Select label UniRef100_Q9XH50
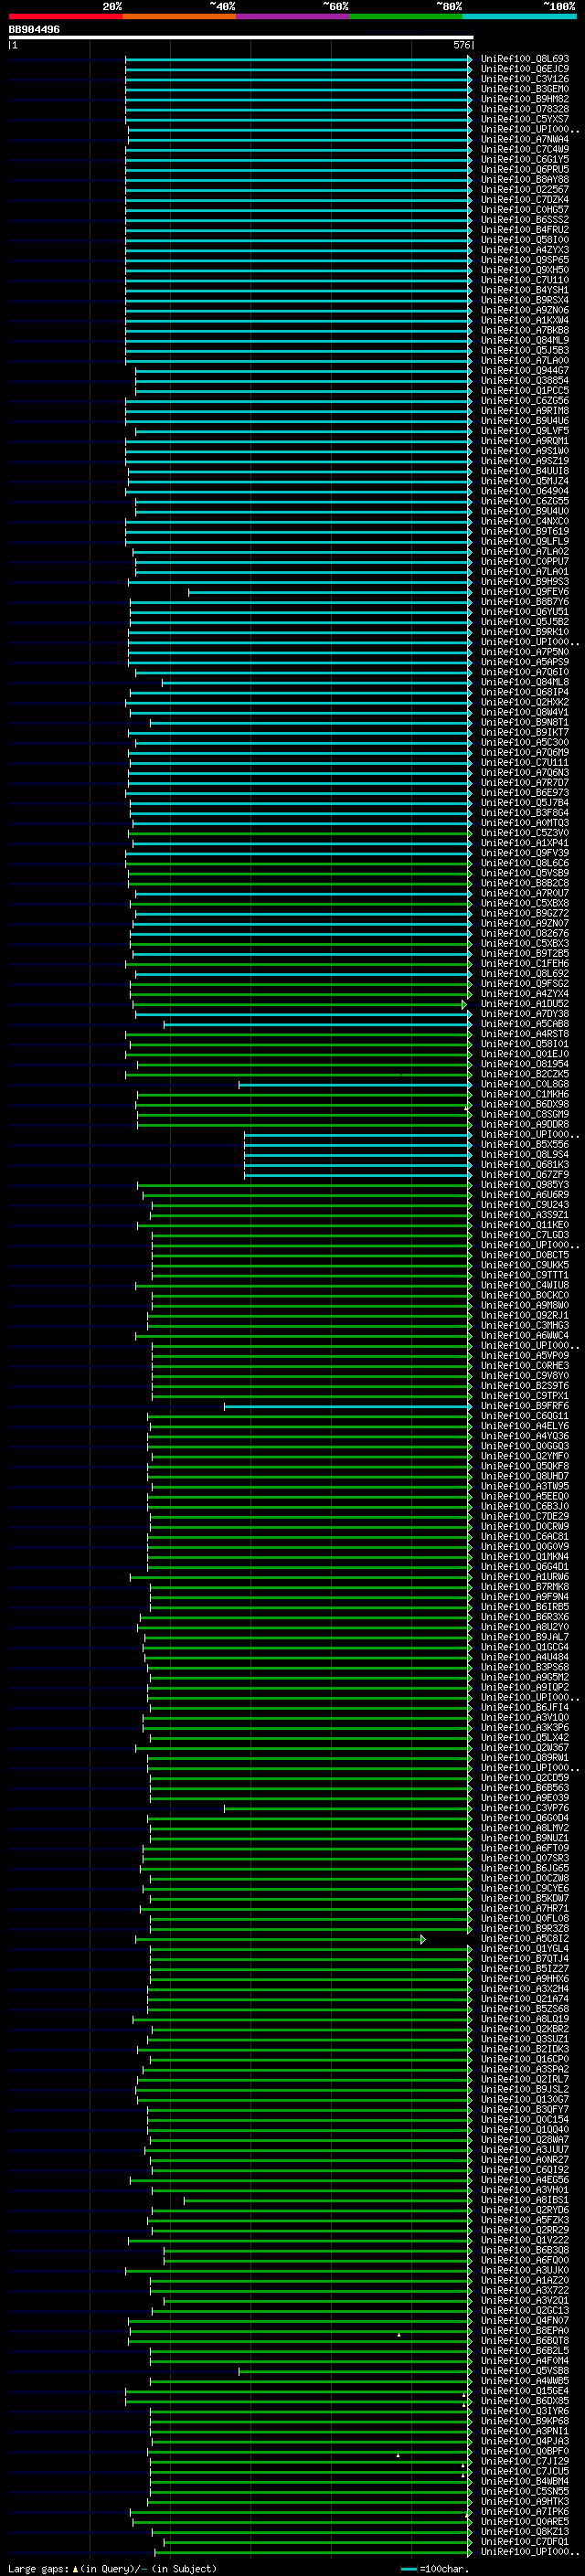Viewport: 585px width, 2576px height. [525, 270]
